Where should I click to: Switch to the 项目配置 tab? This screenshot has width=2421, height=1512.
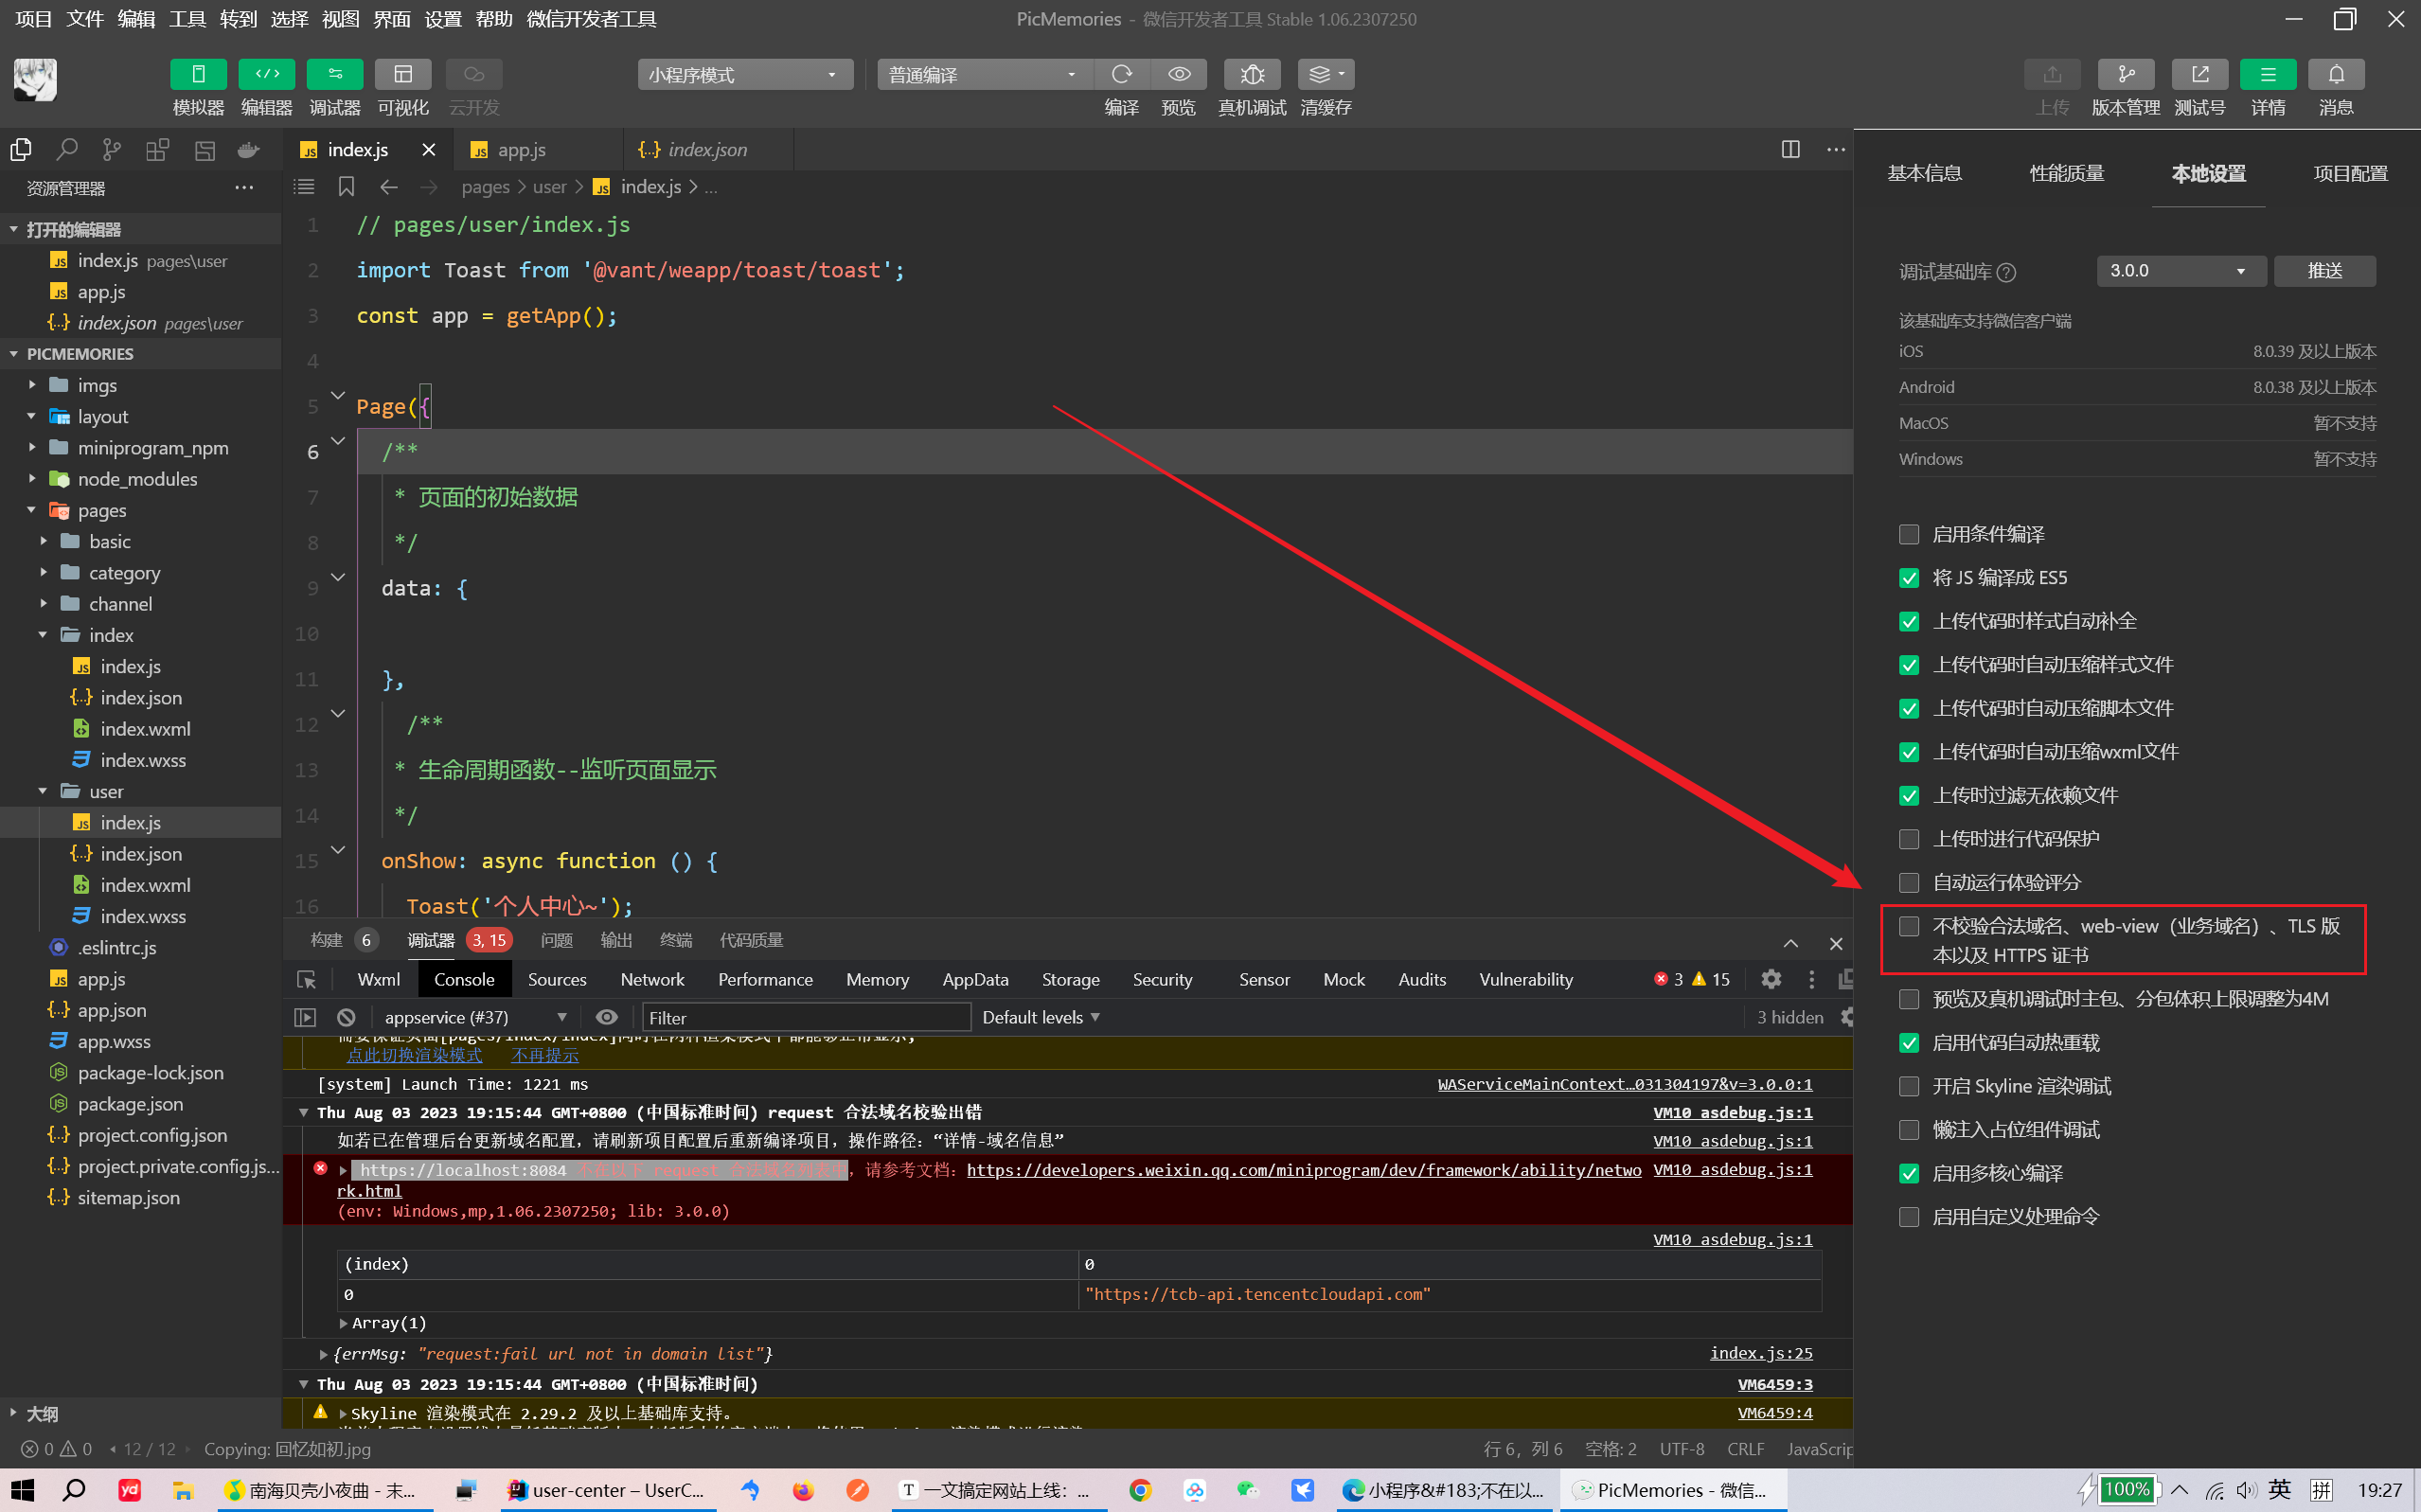coord(2350,174)
